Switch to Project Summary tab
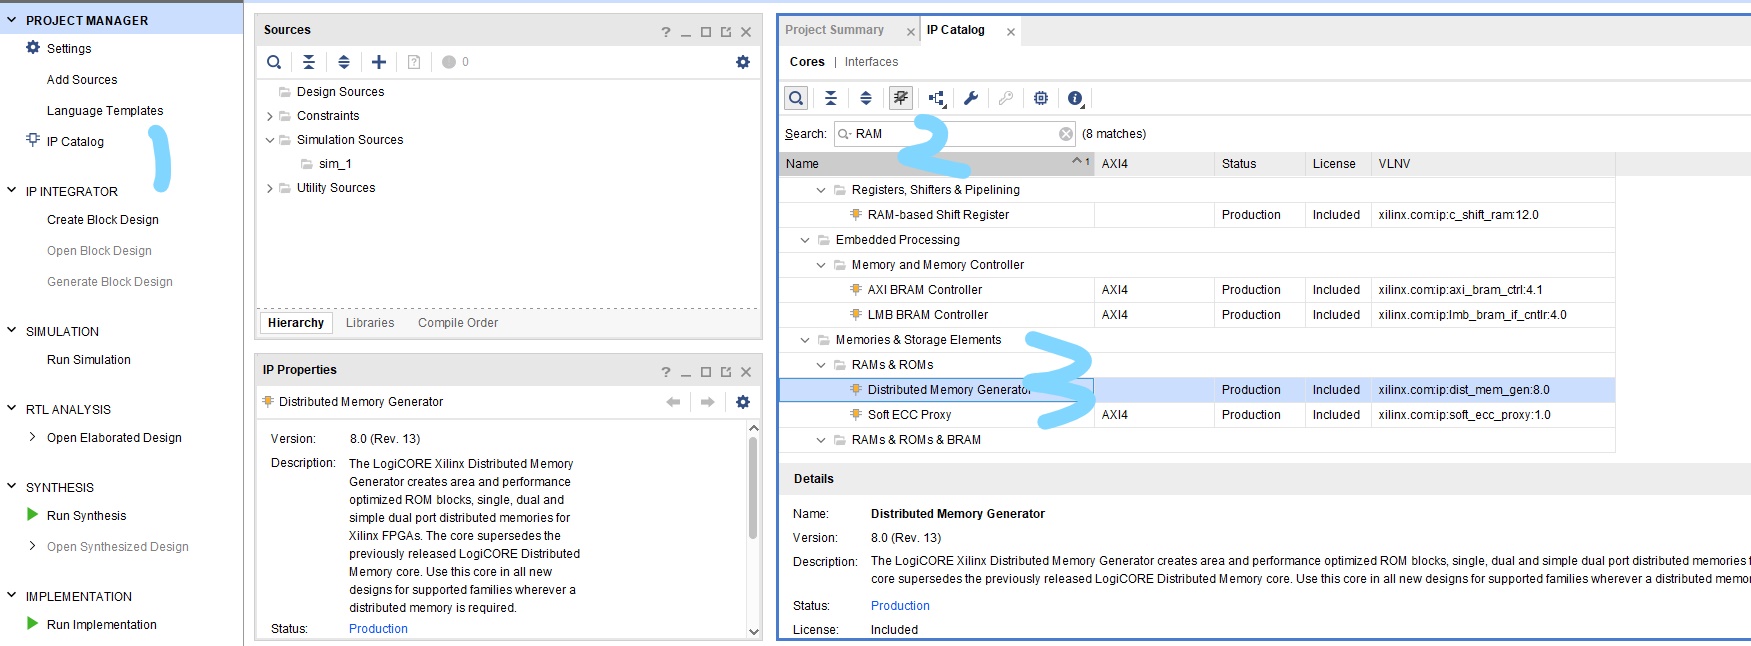This screenshot has width=1751, height=646. [835, 30]
